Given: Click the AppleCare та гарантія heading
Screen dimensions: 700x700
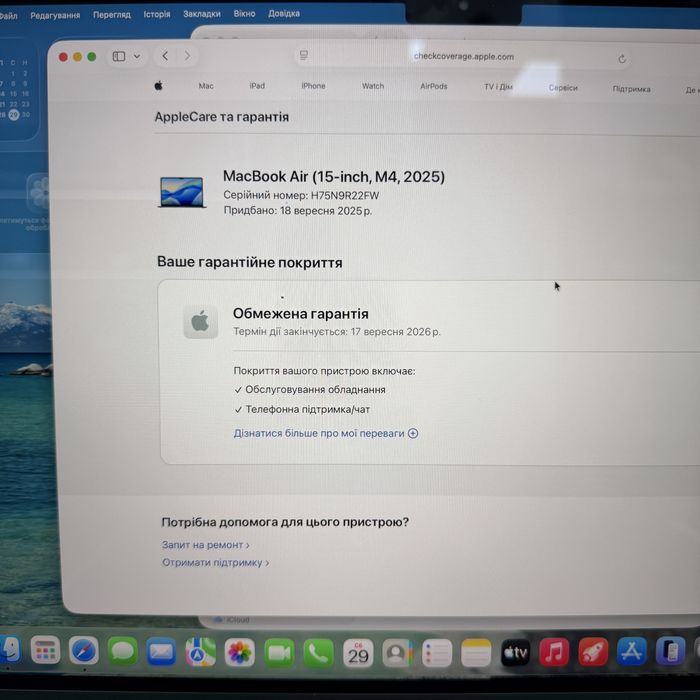Looking at the screenshot, I should (x=221, y=117).
